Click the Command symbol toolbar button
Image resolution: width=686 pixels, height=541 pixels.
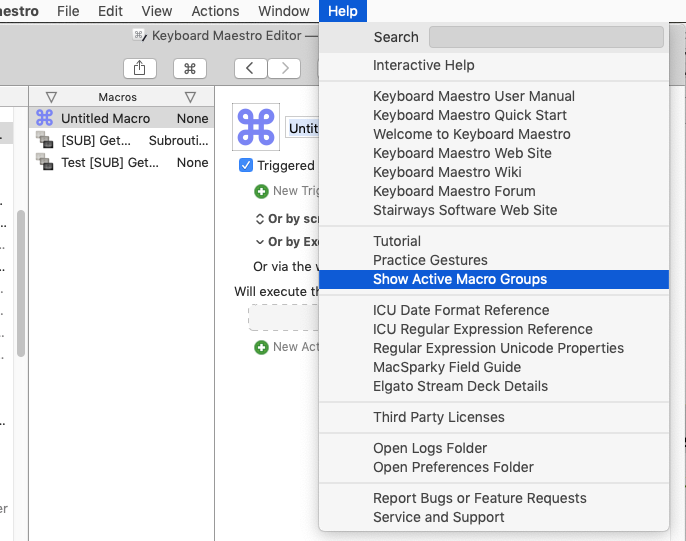pyautogui.click(x=189, y=69)
